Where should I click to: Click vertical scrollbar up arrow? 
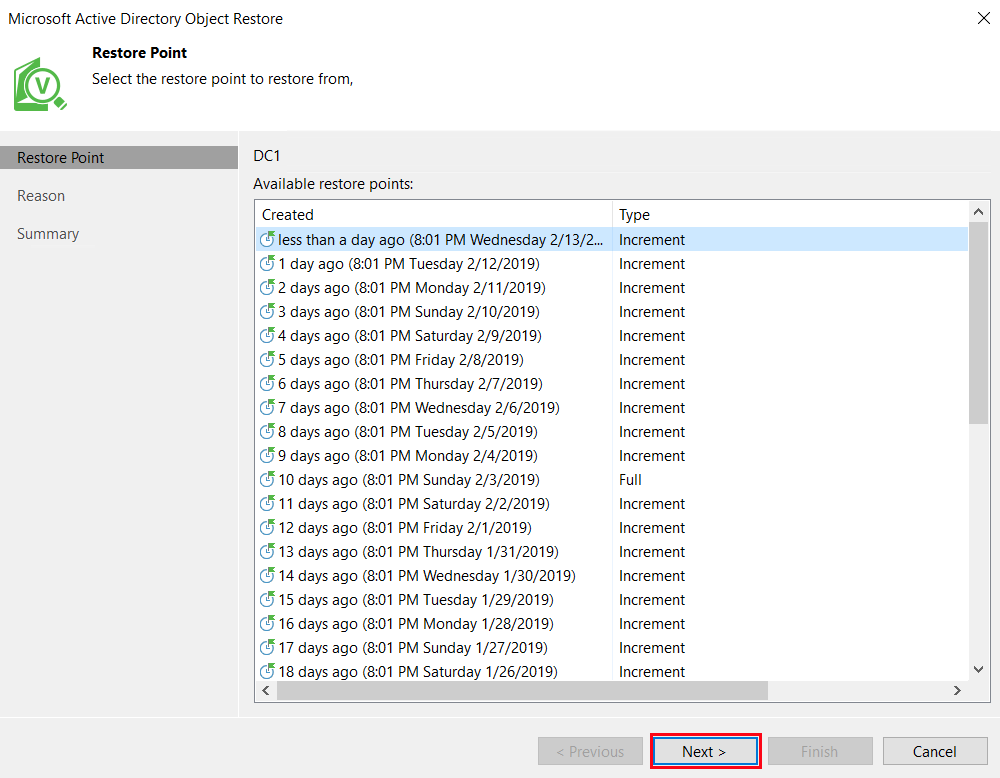point(978,212)
